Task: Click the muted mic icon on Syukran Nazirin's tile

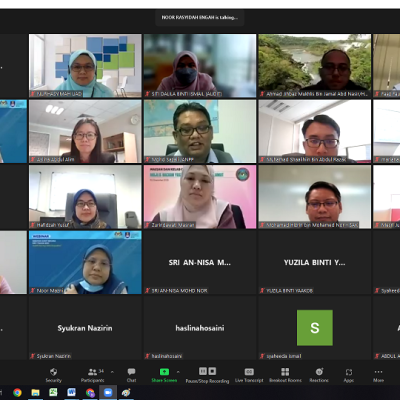Action: pyautogui.click(x=33, y=356)
